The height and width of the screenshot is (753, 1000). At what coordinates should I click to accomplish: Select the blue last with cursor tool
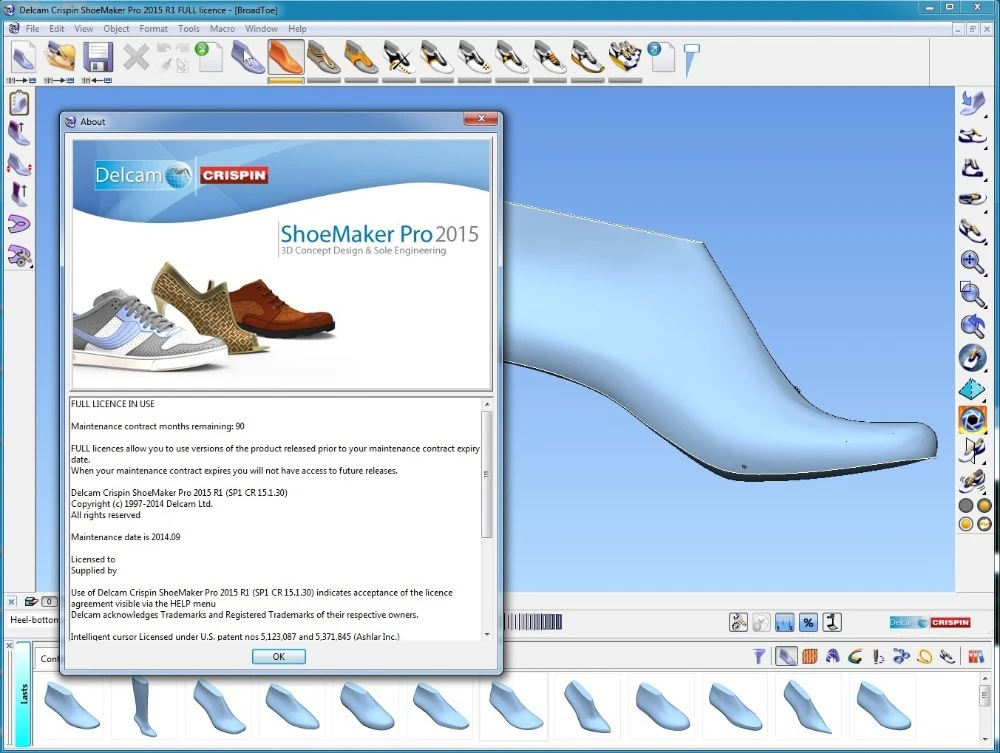click(247, 57)
